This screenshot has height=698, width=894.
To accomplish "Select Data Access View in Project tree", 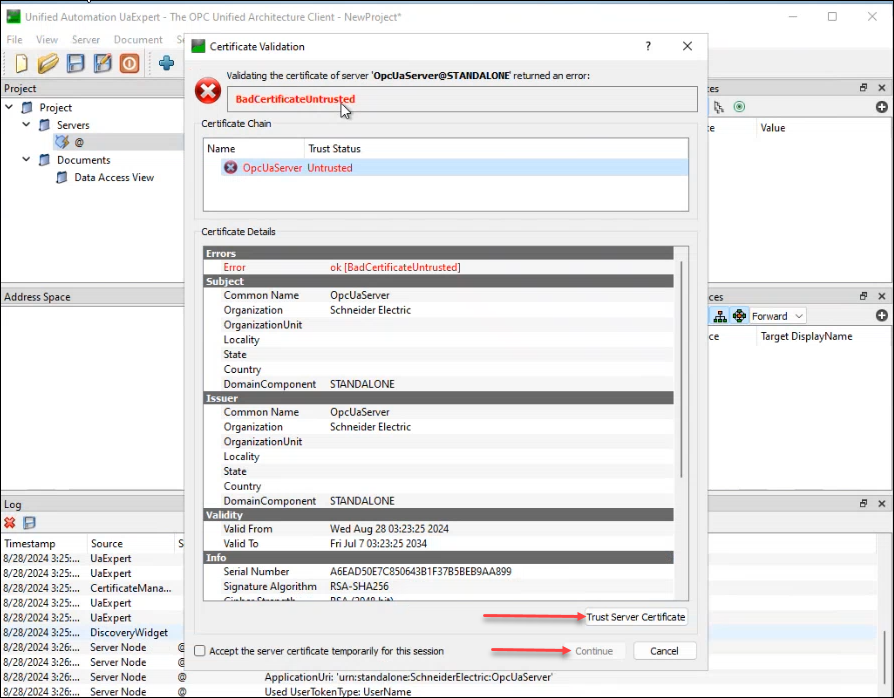I will pyautogui.click(x=114, y=177).
